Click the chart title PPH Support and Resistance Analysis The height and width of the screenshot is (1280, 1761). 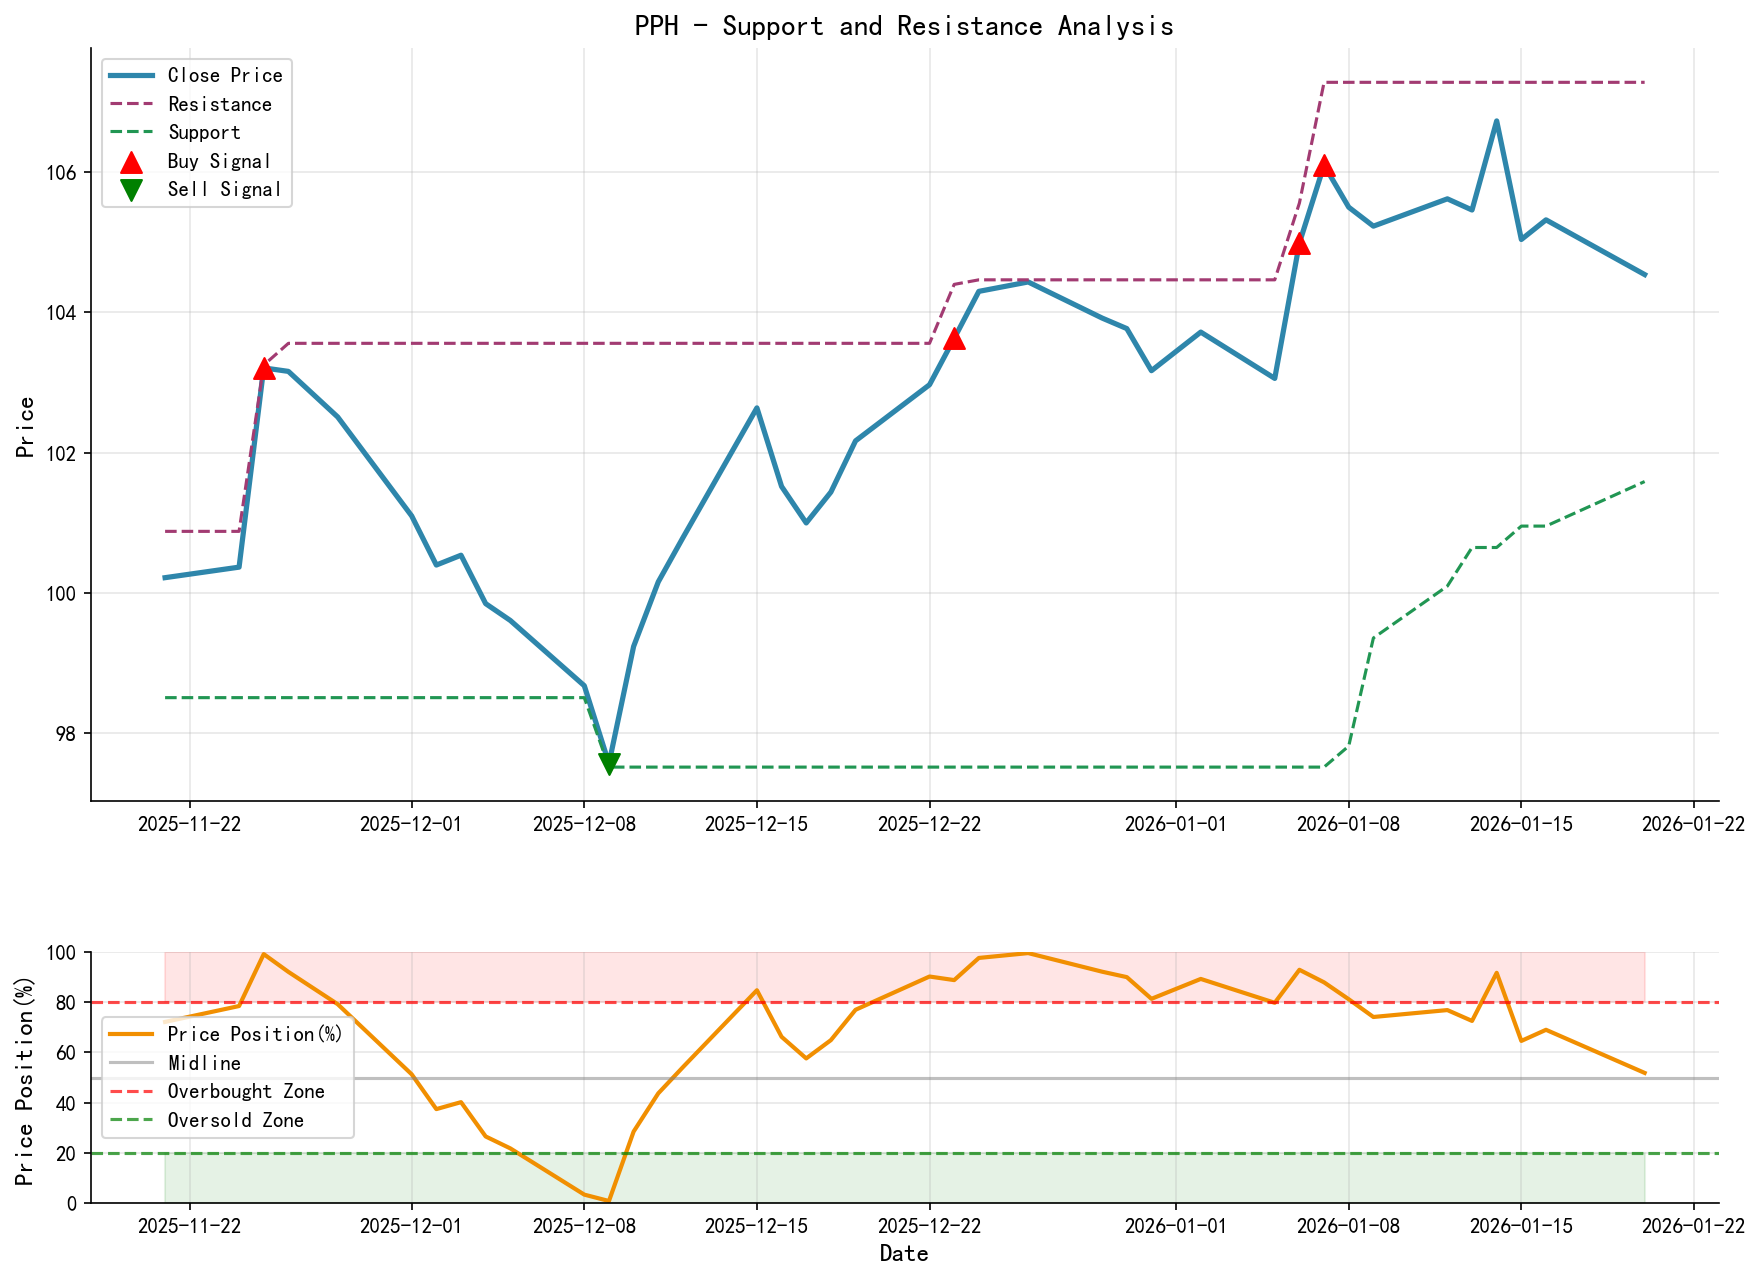point(904,26)
